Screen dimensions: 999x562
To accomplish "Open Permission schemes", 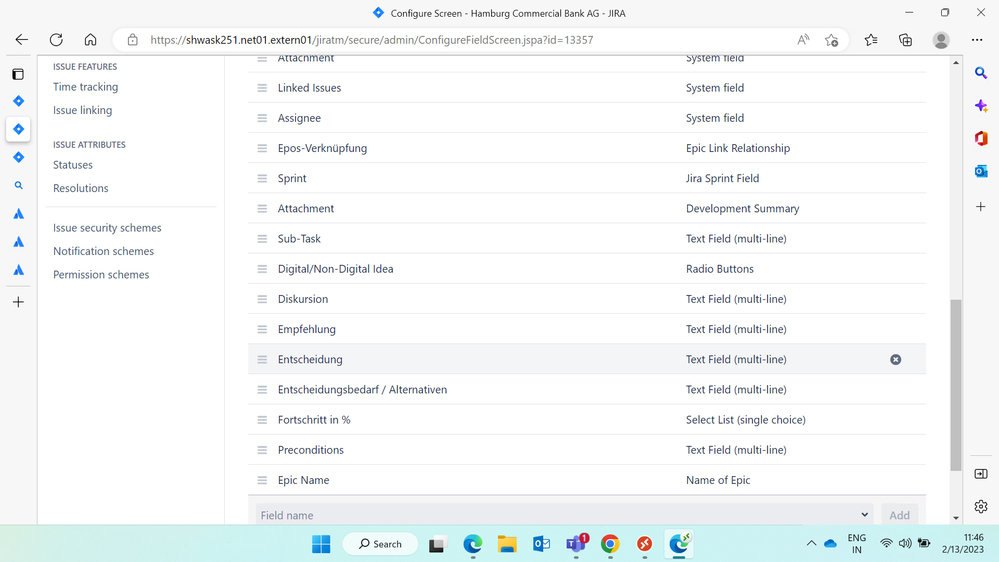I will click(101, 275).
